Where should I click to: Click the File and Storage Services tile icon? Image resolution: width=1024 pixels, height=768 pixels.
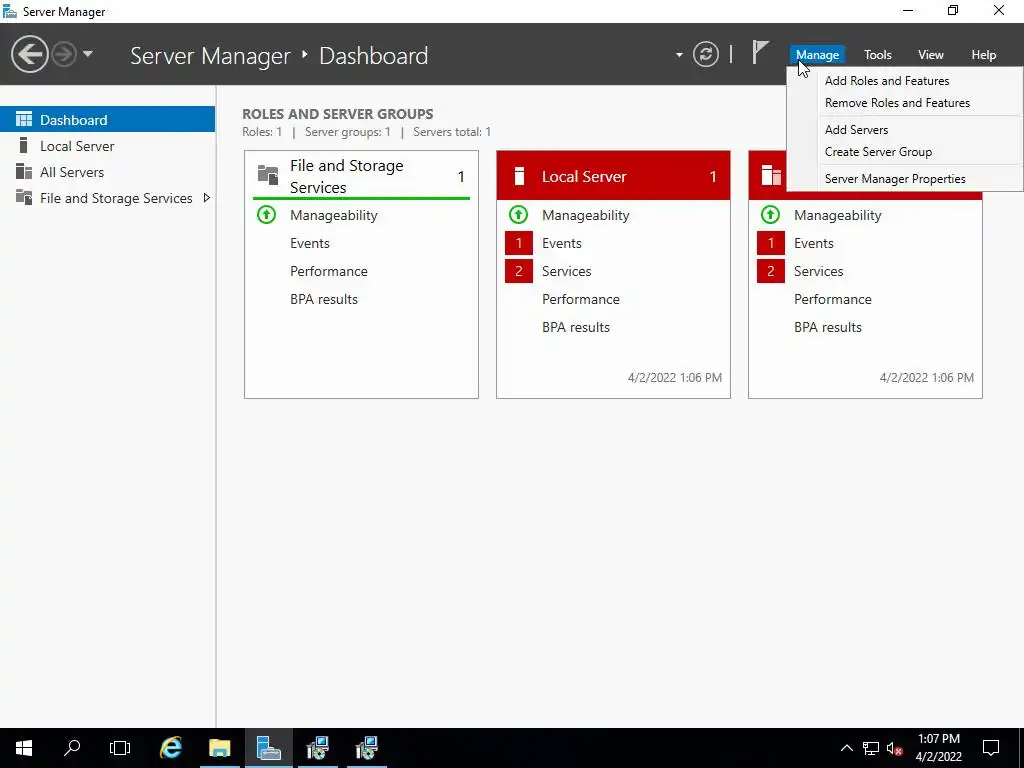point(268,175)
